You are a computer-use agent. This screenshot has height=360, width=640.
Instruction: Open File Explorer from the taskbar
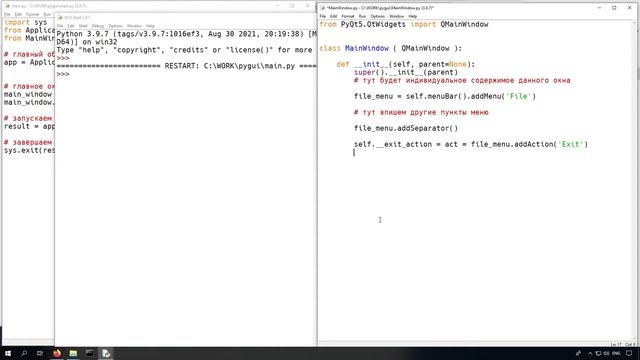pos(73,353)
